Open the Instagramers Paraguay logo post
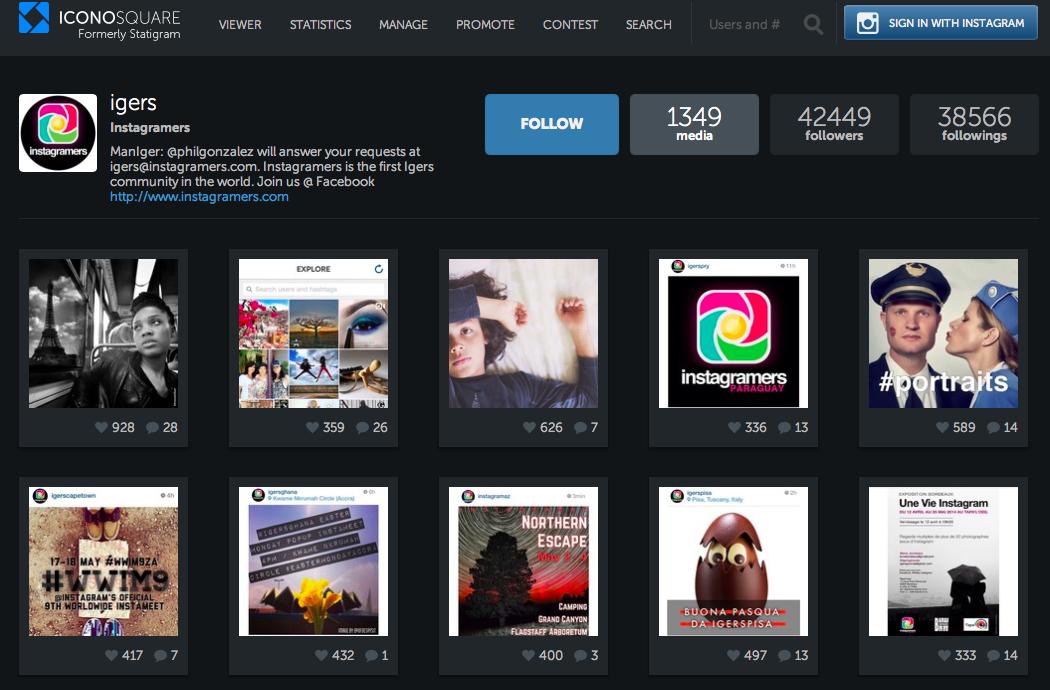 pyautogui.click(x=733, y=334)
